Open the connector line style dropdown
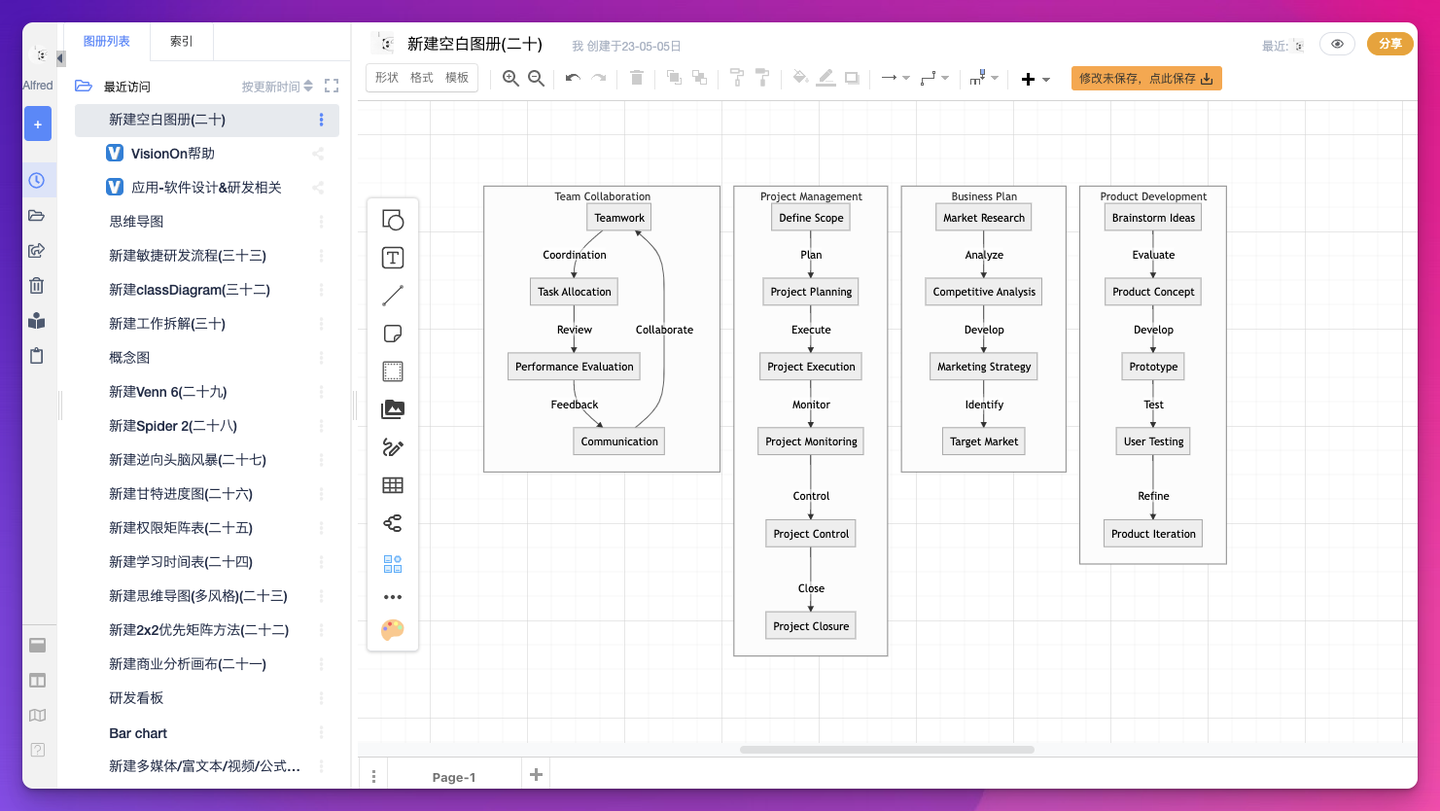The height and width of the screenshot is (811, 1440). coord(934,77)
